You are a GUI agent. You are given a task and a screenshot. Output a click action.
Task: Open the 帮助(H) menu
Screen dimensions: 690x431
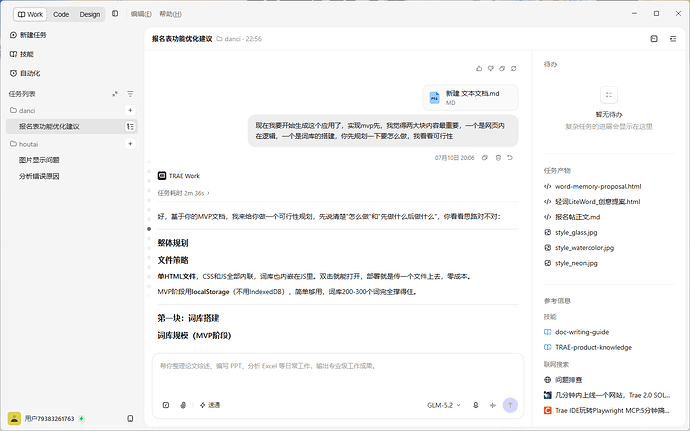coord(170,14)
